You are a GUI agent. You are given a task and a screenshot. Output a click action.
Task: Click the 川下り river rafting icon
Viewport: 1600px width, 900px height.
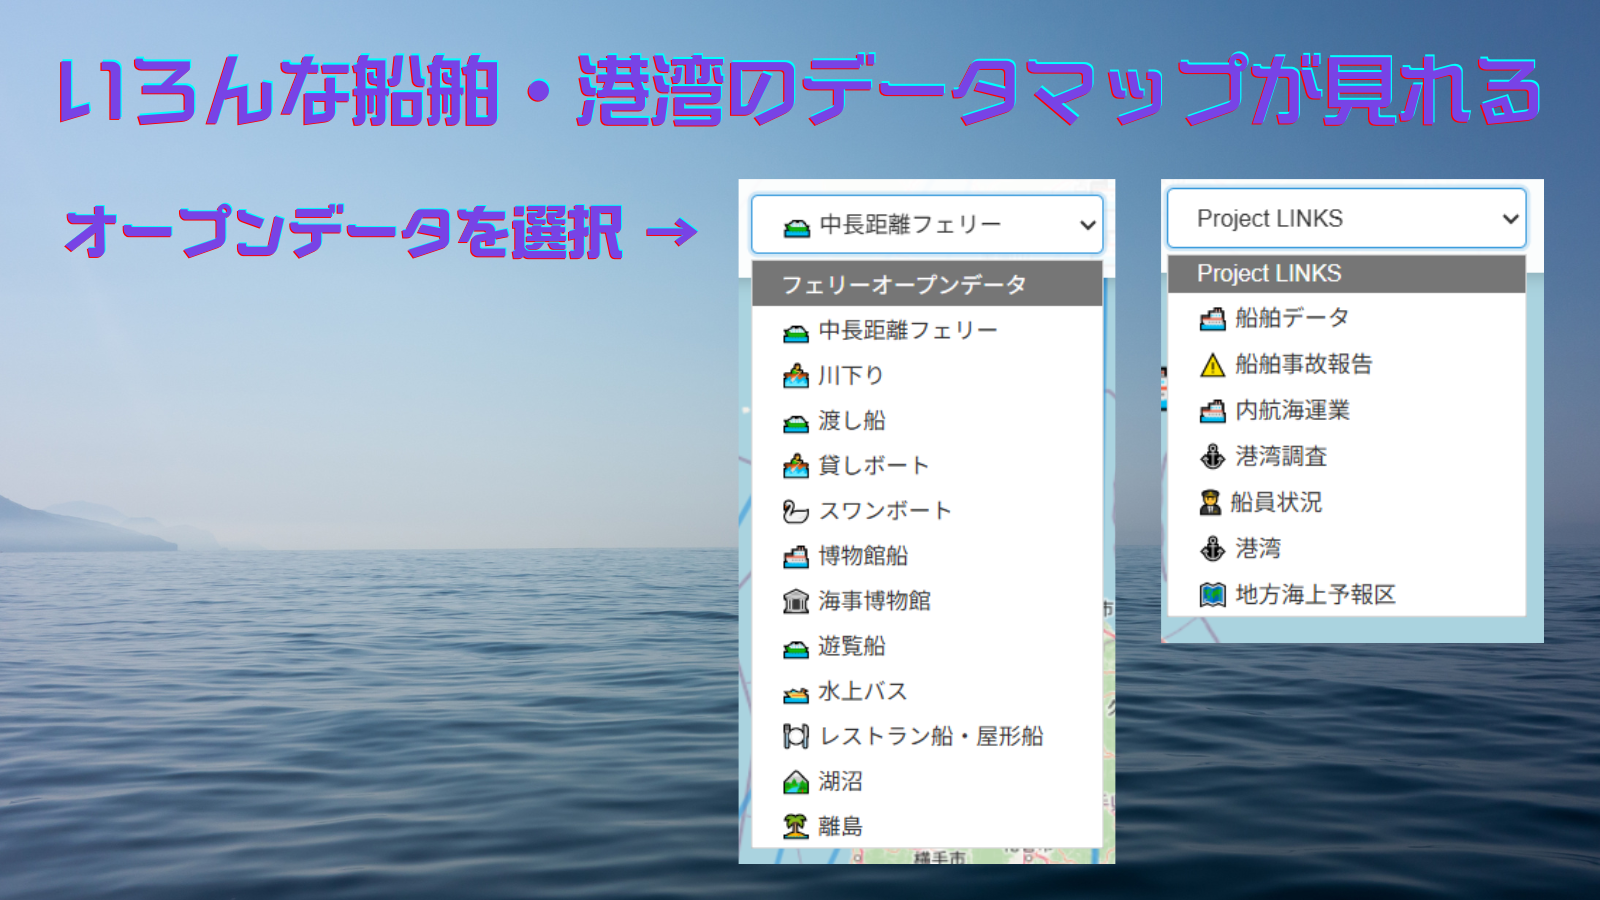795,375
